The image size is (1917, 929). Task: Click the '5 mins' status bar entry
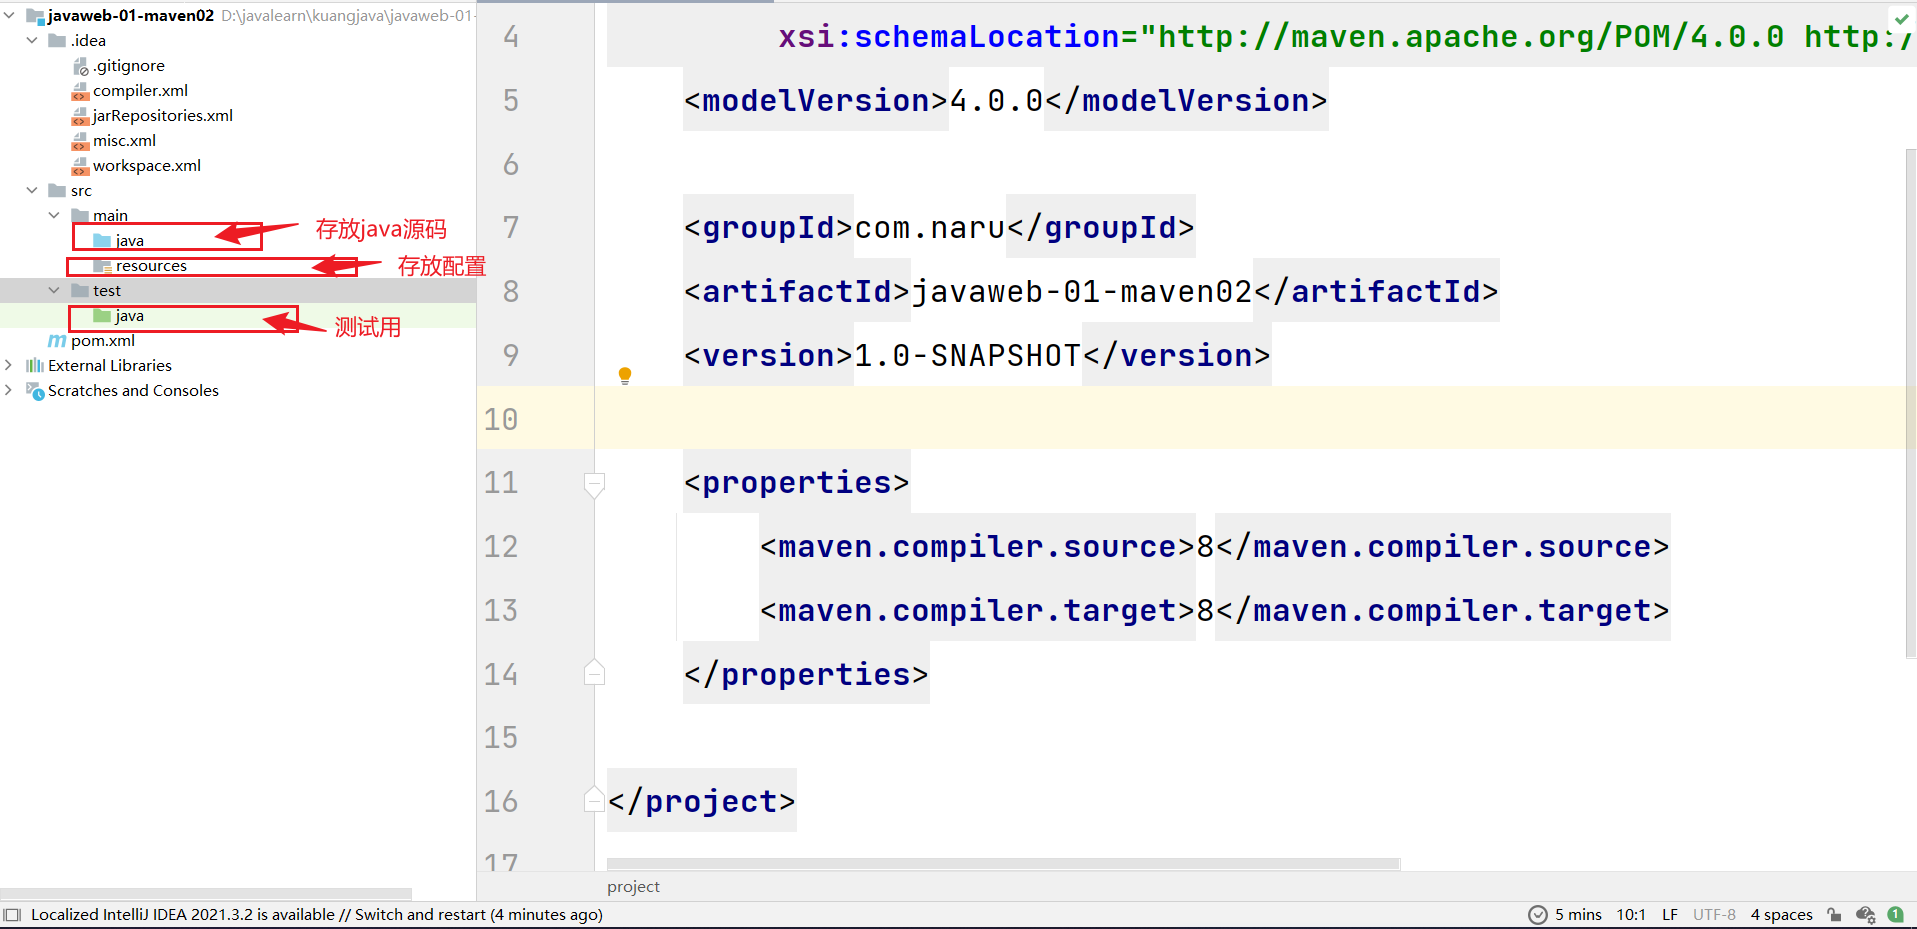click(x=1578, y=915)
